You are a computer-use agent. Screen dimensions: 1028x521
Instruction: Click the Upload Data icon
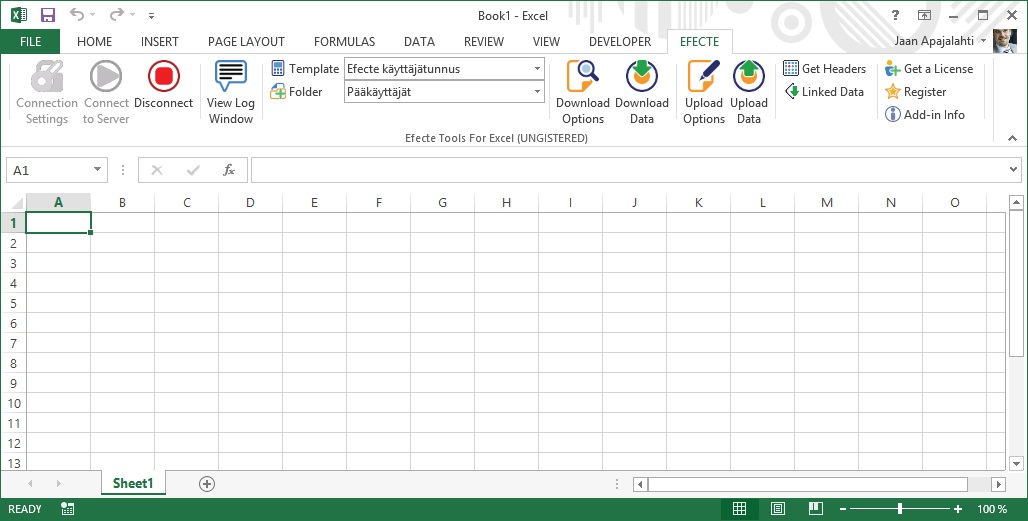click(749, 76)
